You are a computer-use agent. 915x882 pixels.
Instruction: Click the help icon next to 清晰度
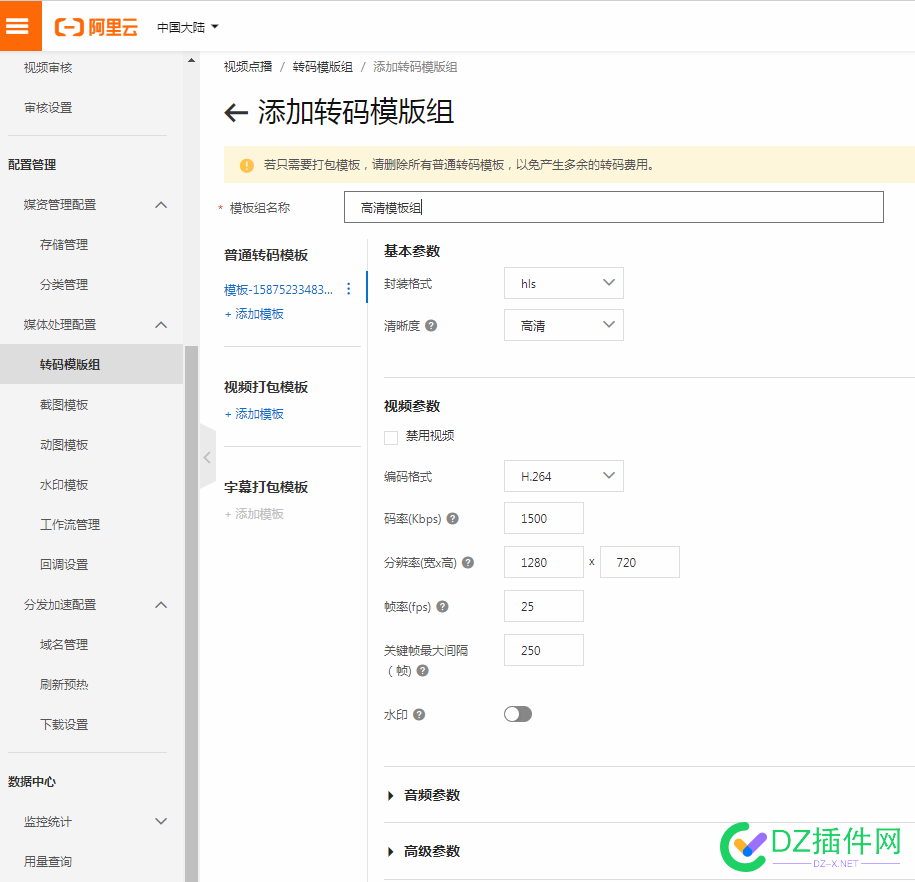point(431,326)
